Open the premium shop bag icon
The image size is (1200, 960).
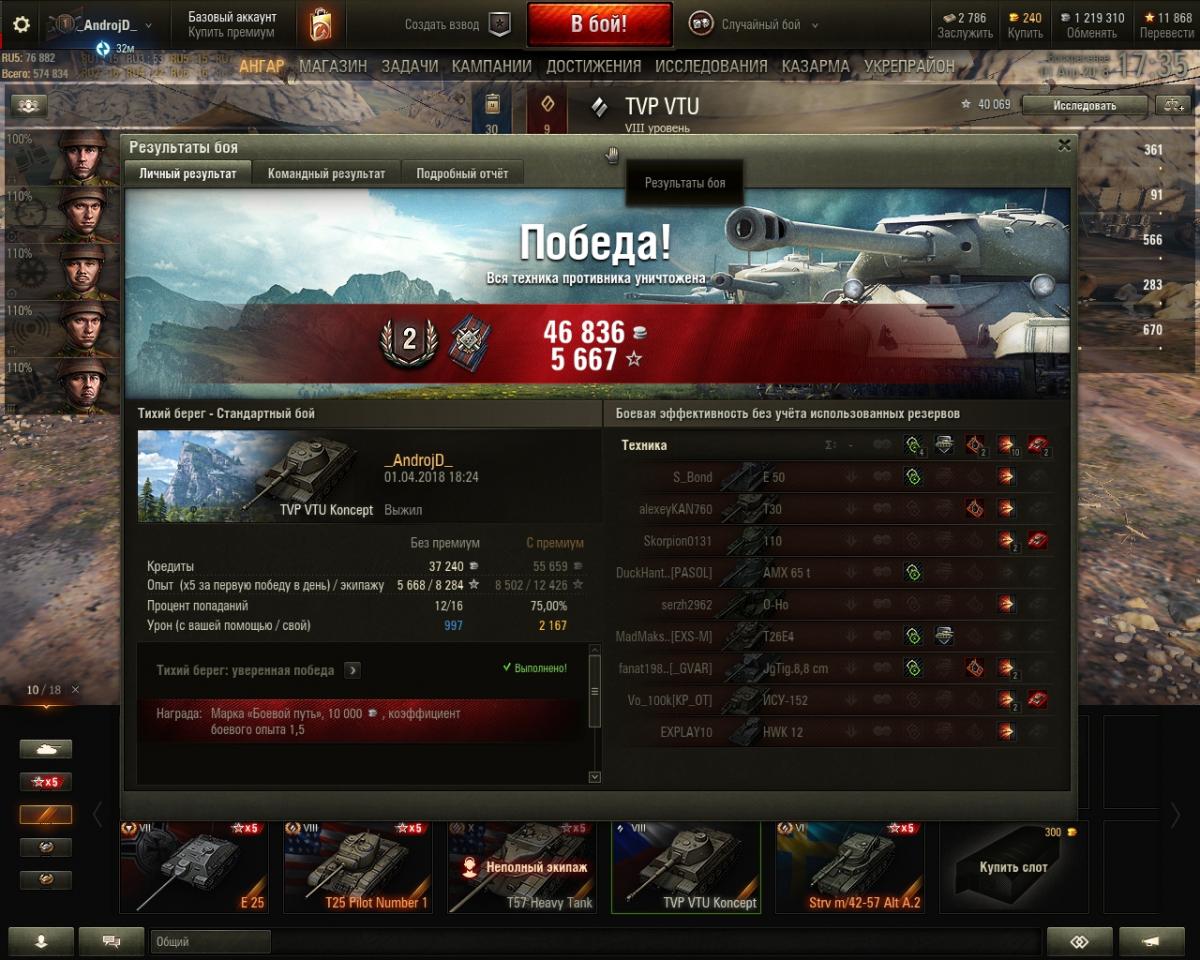point(322,25)
